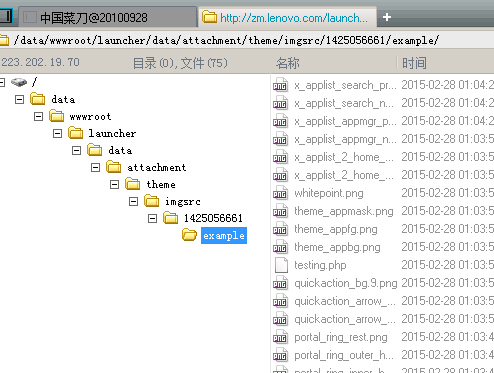Click the folder icon on lenovo tab
Image resolution: width=494 pixels, height=373 pixels.
[210, 17]
